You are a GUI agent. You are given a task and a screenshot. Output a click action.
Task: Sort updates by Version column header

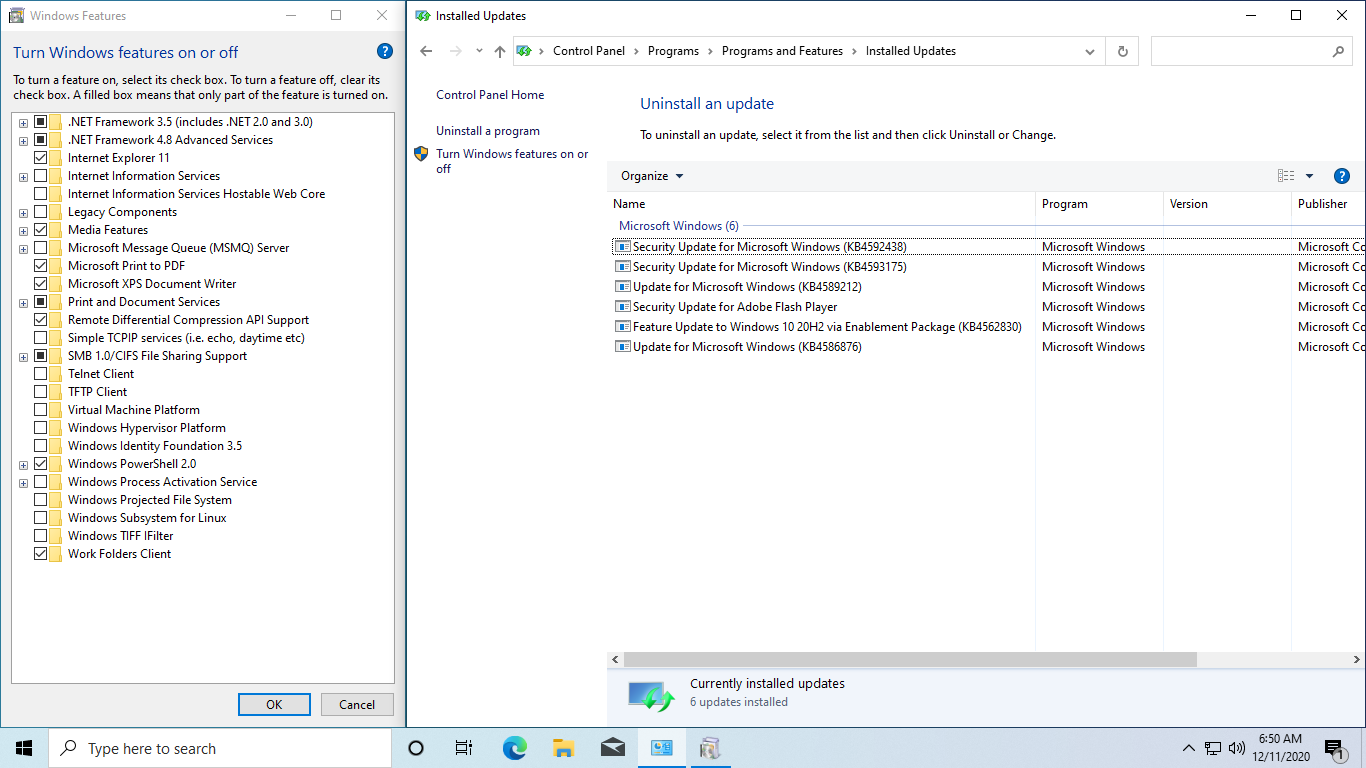tap(1227, 204)
